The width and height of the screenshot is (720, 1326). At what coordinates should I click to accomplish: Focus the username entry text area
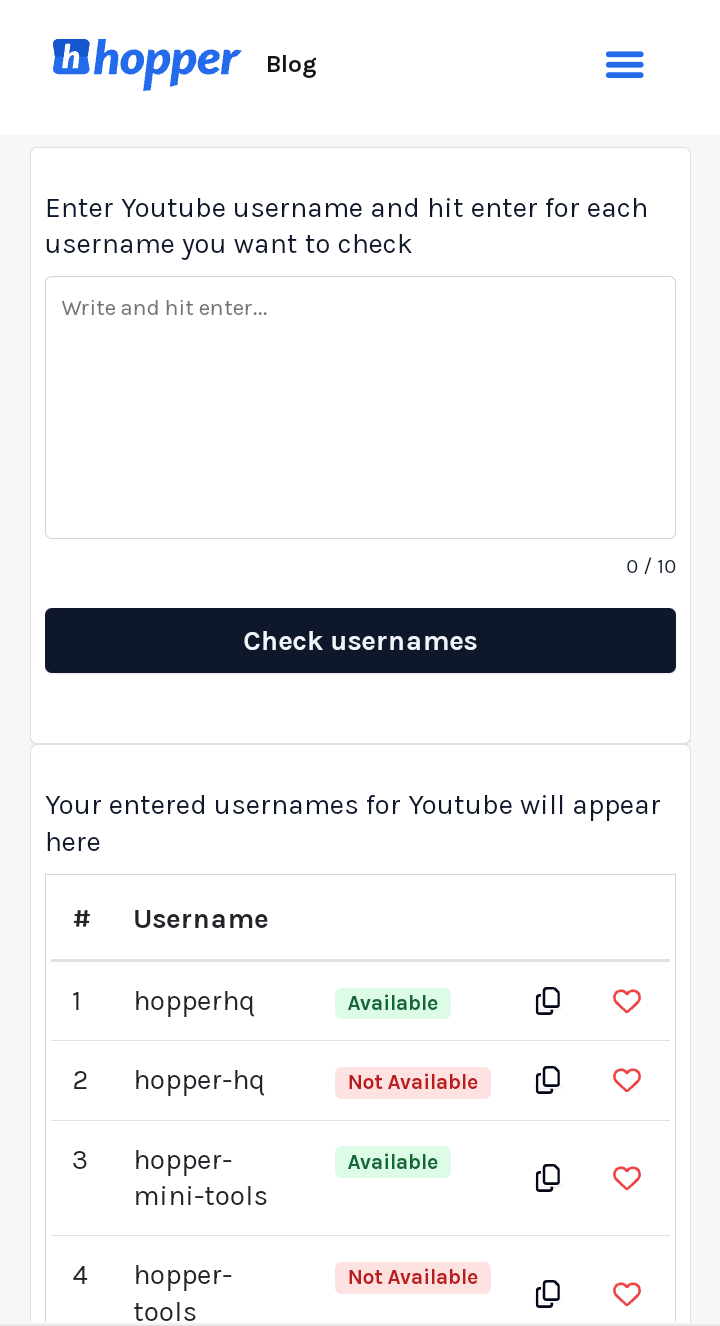[360, 407]
